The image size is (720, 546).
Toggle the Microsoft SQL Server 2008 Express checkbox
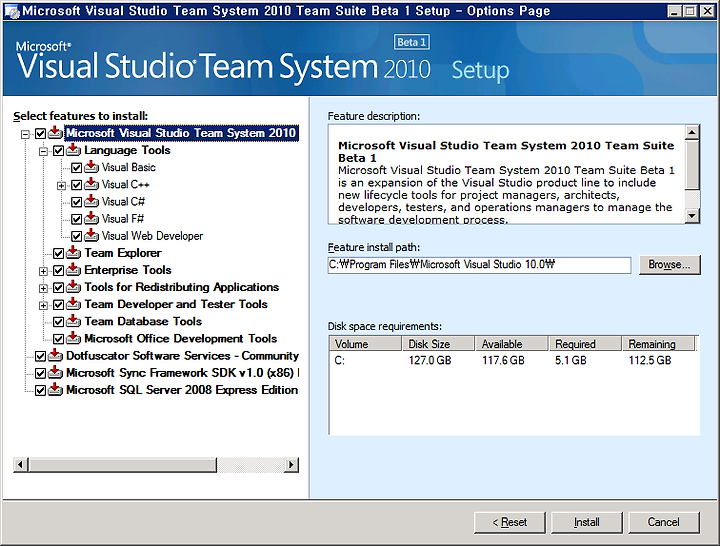click(x=40, y=390)
